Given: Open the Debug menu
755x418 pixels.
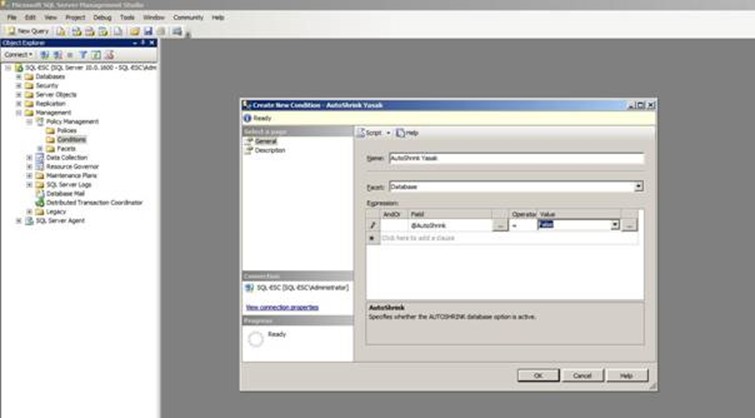Looking at the screenshot, I should 102,17.
